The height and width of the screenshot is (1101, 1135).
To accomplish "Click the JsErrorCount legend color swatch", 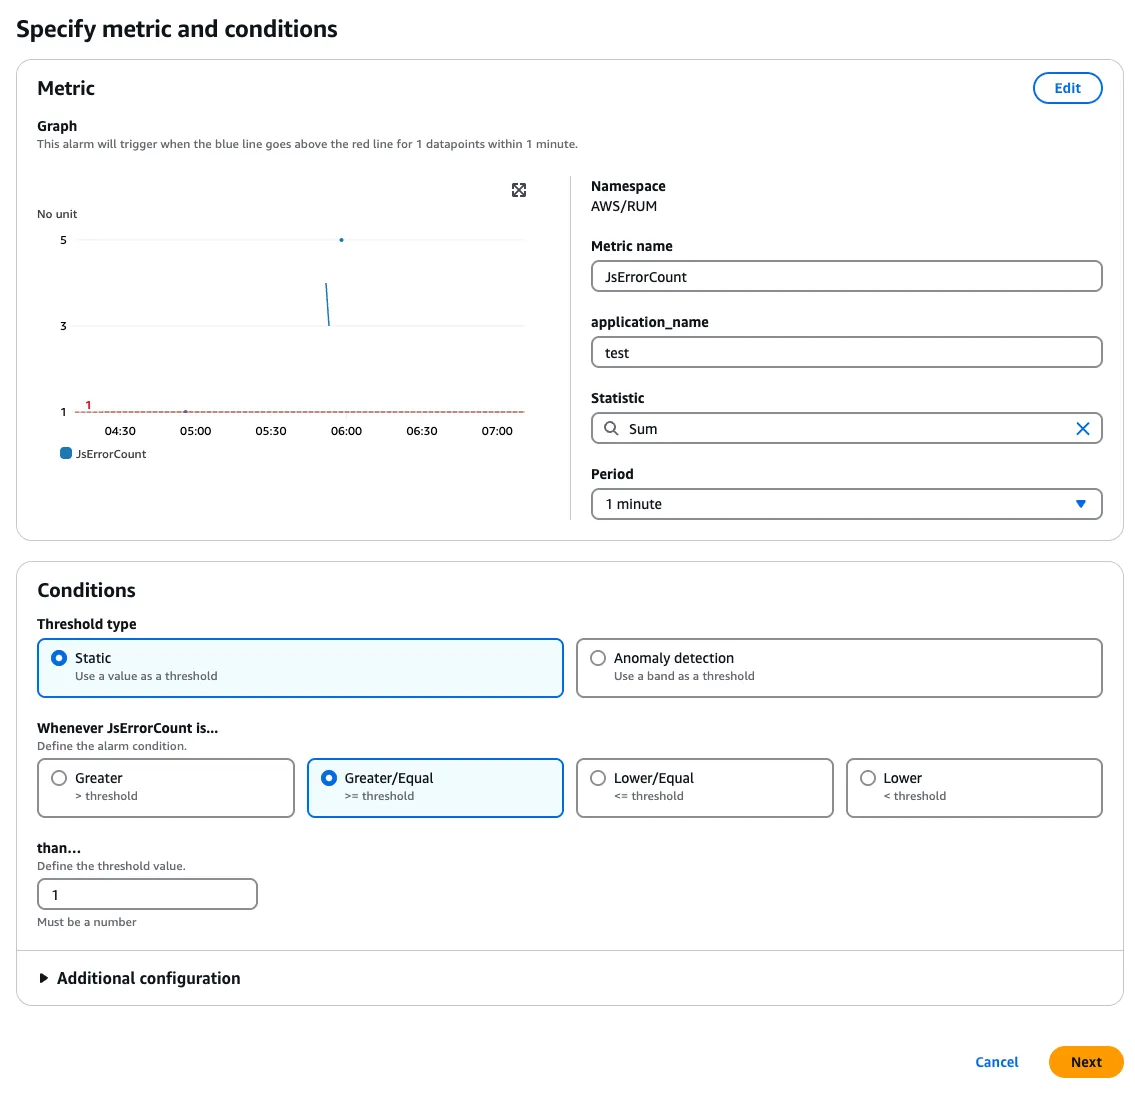I will coord(66,454).
